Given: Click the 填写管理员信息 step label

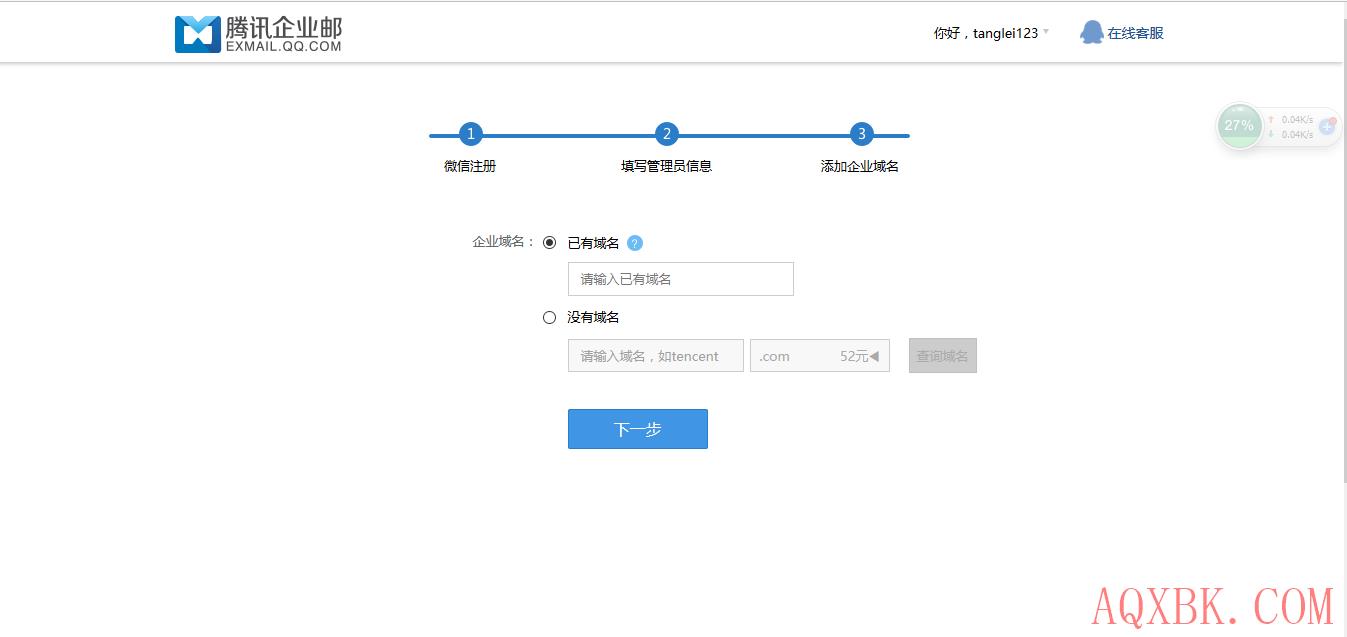Looking at the screenshot, I should click(x=666, y=166).
